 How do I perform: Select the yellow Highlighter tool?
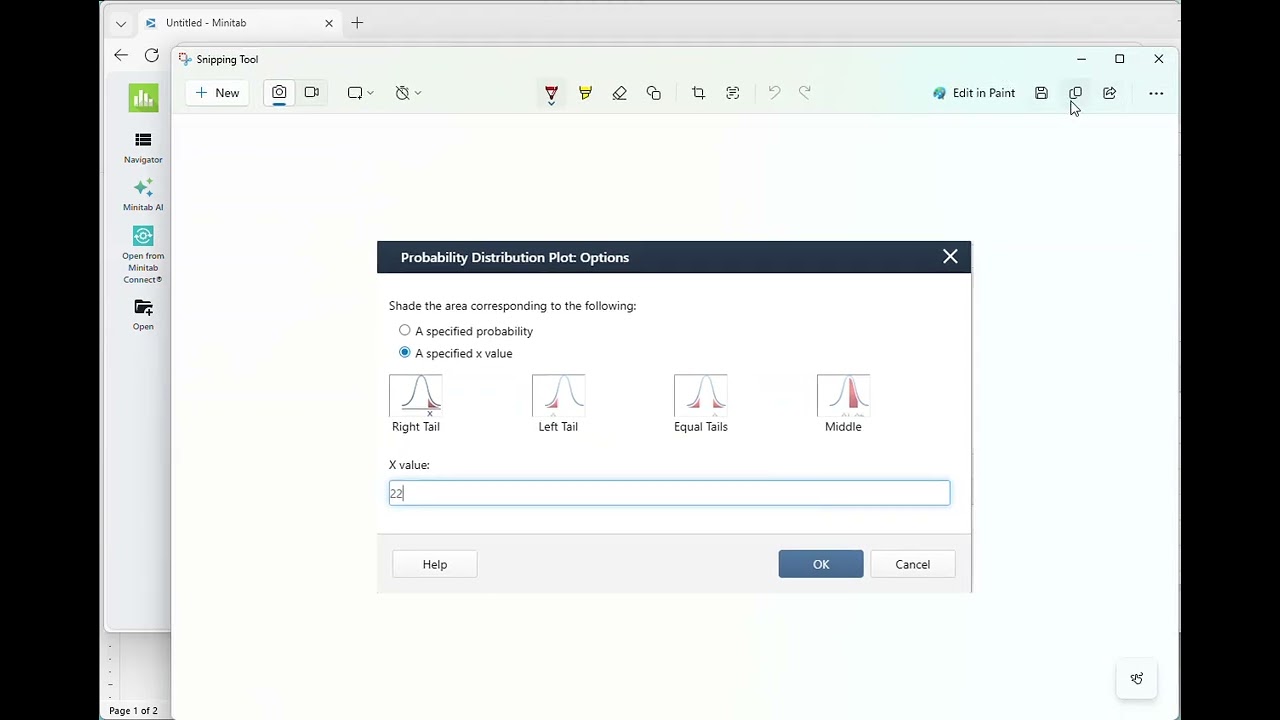(x=585, y=93)
